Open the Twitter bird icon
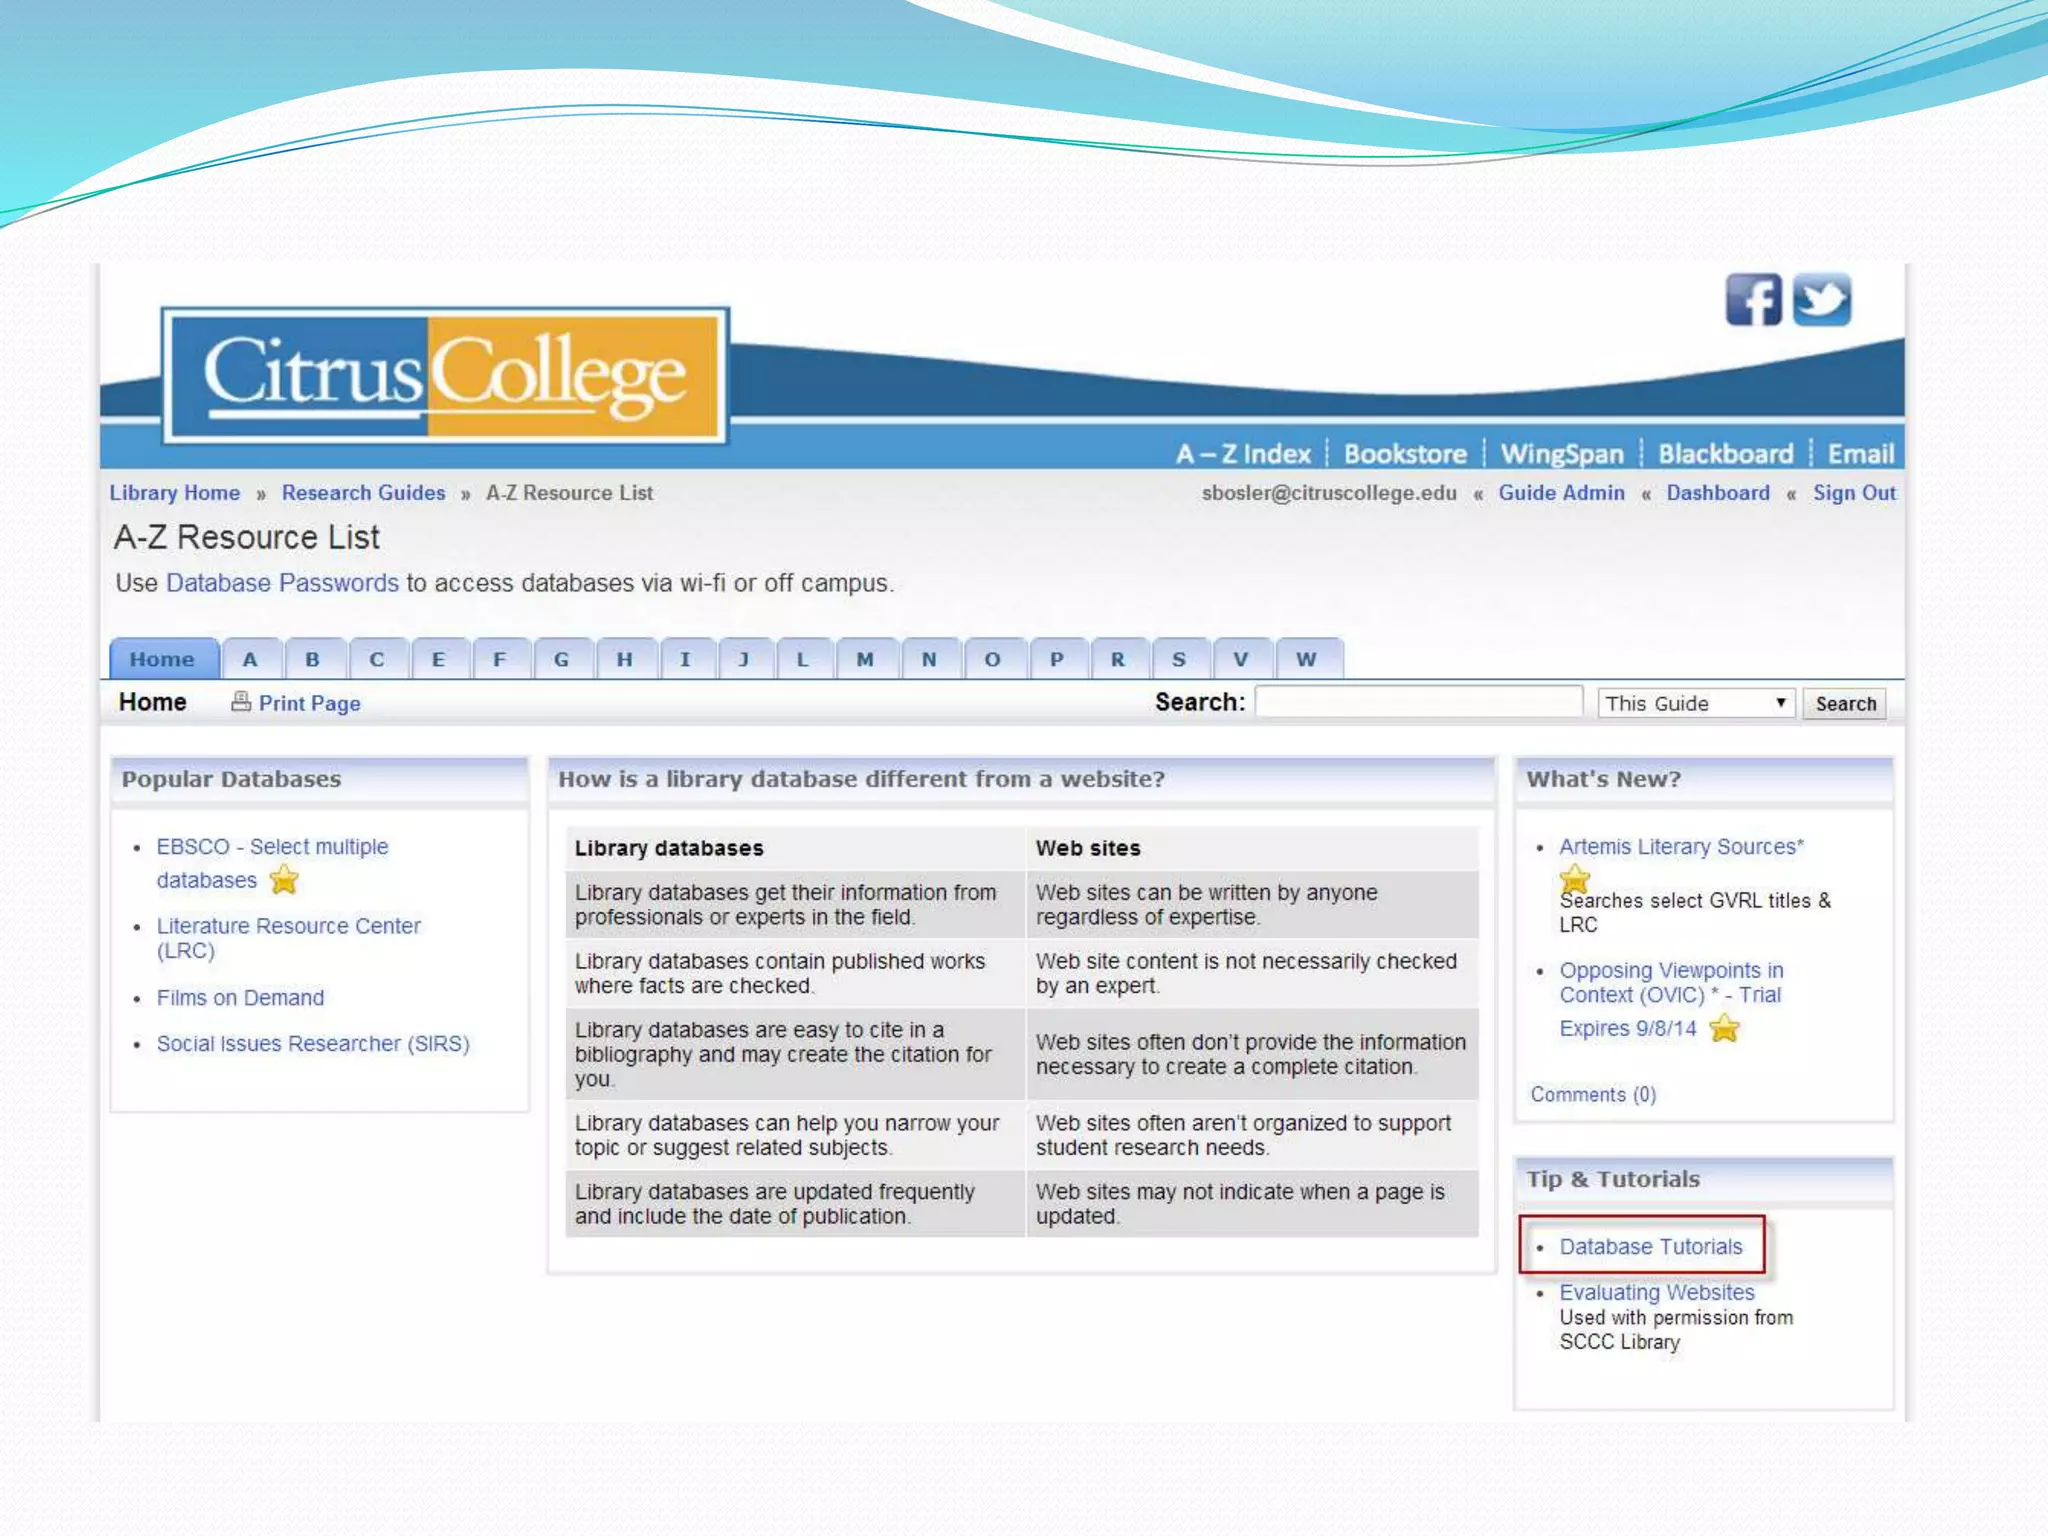The height and width of the screenshot is (1536, 2048). point(1822,300)
